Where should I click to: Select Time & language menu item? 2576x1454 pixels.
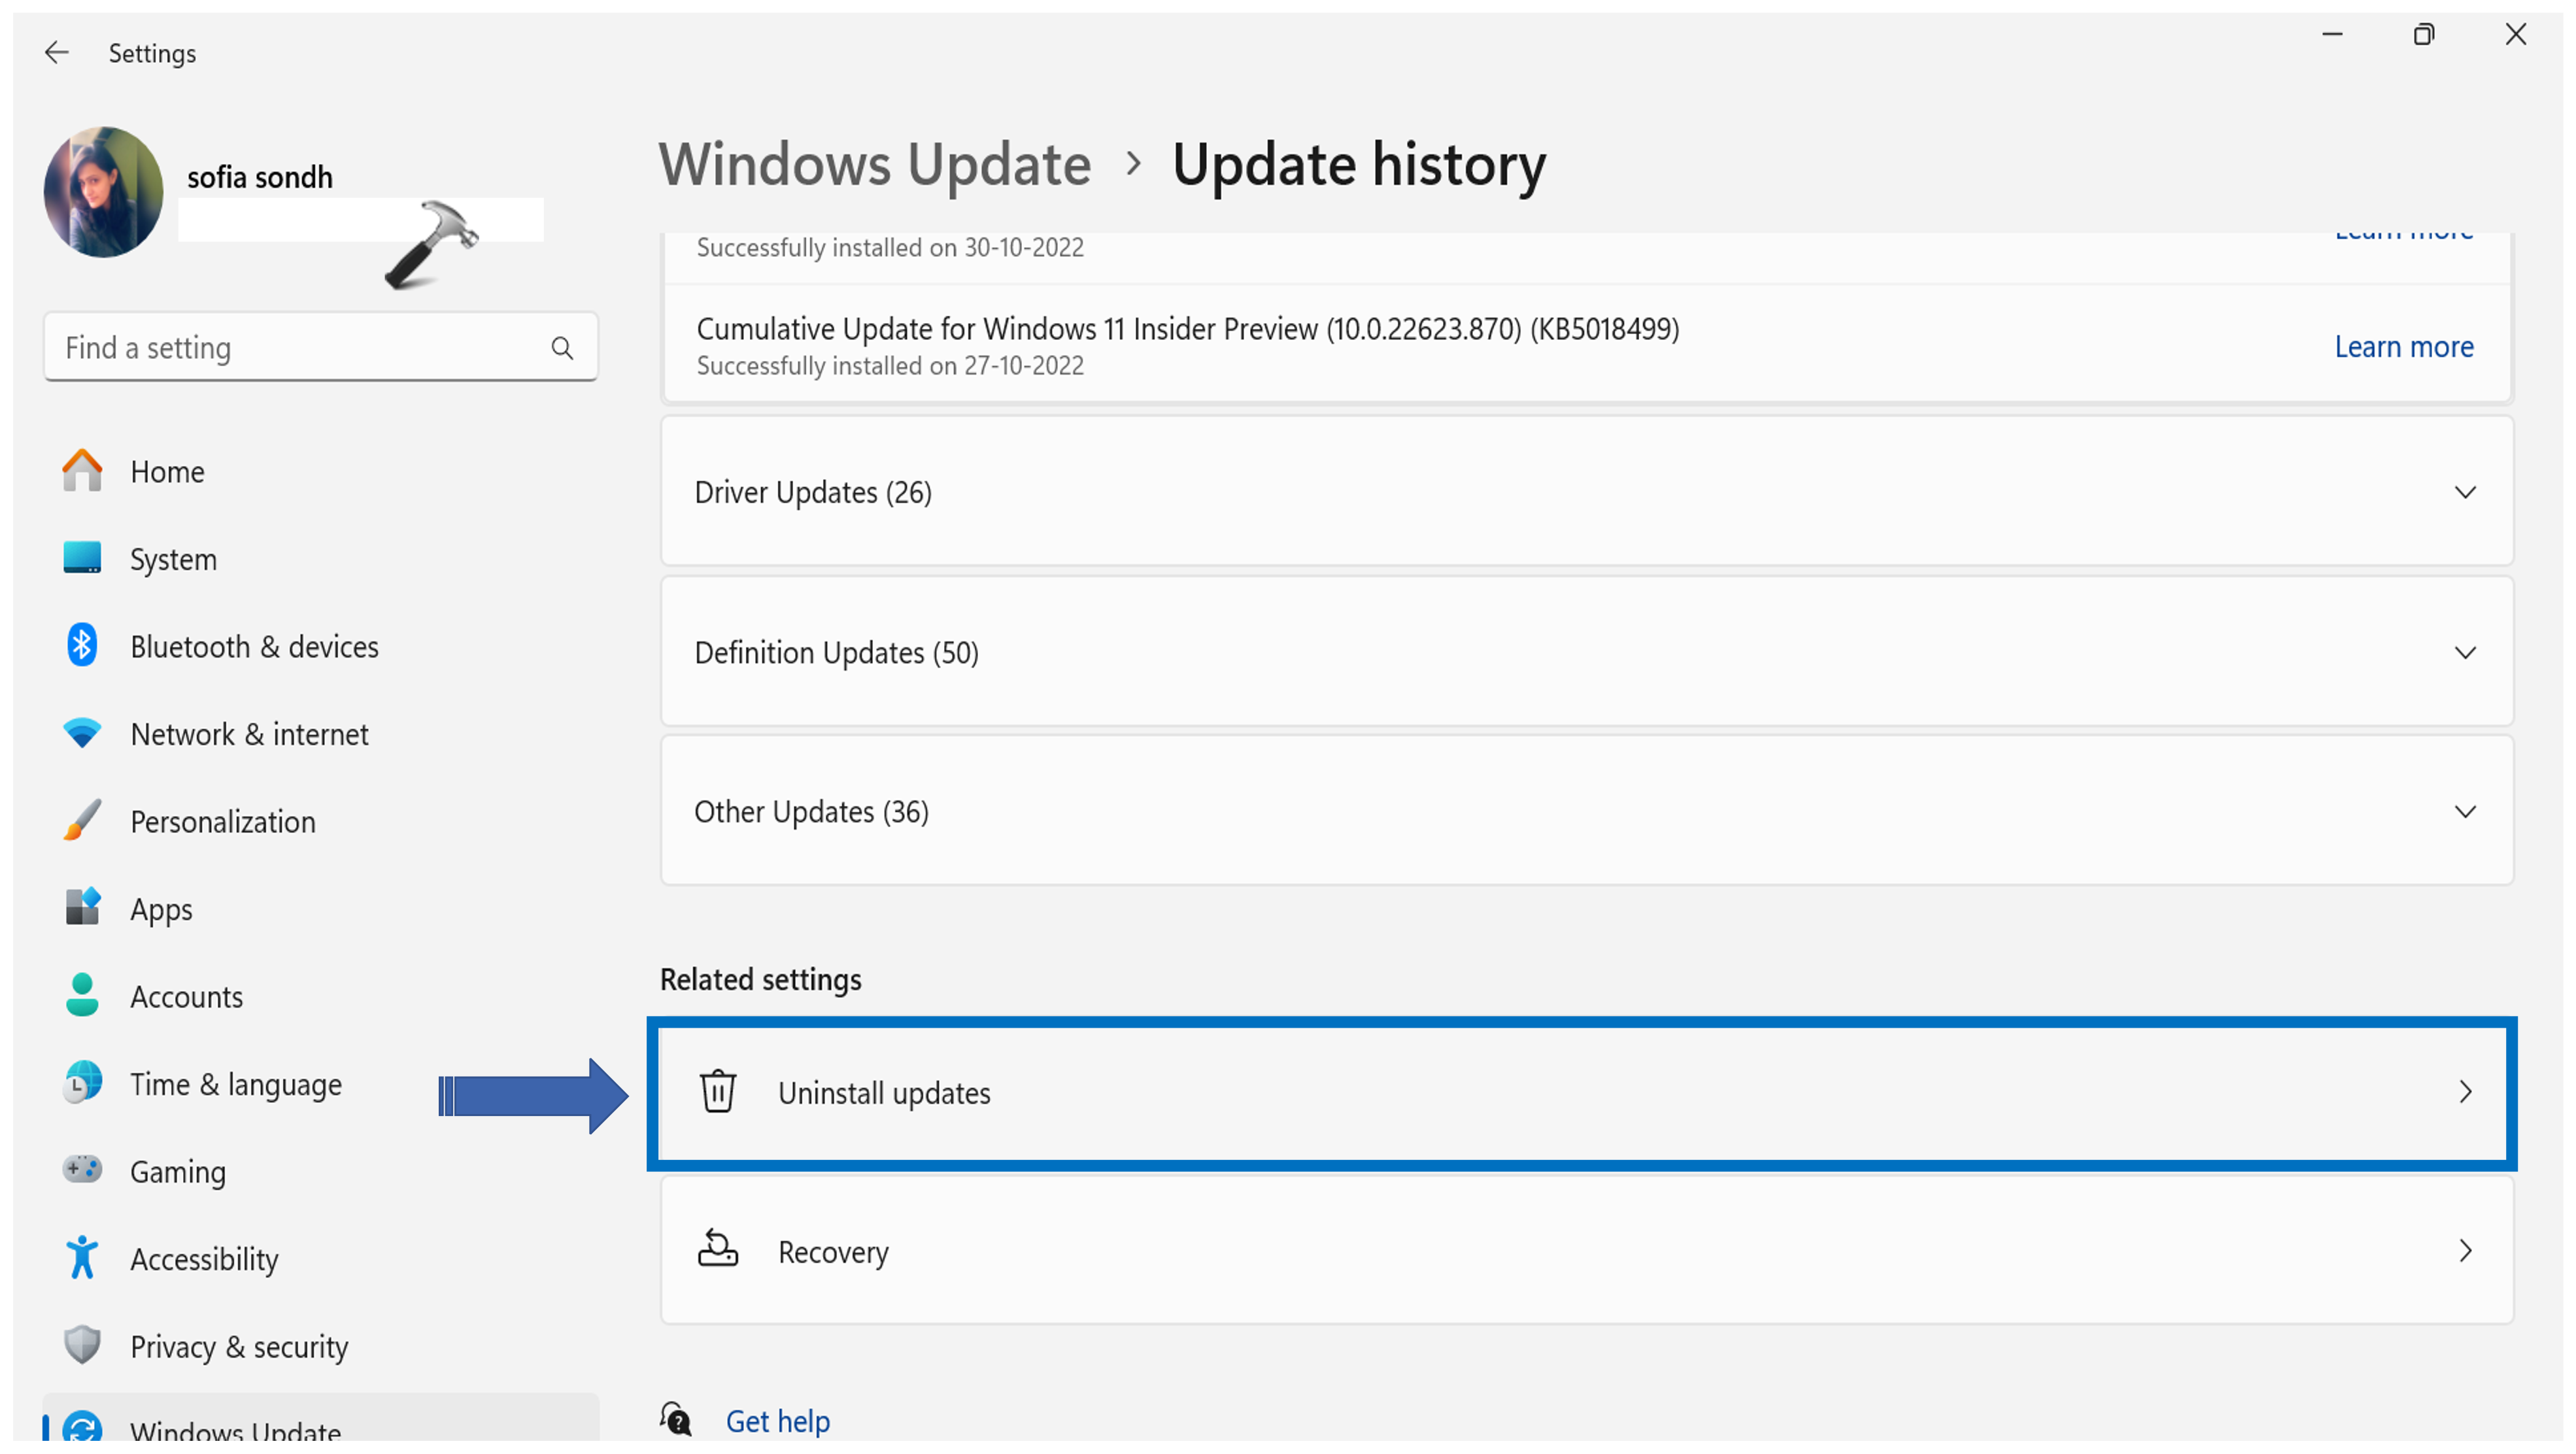[x=236, y=1084]
